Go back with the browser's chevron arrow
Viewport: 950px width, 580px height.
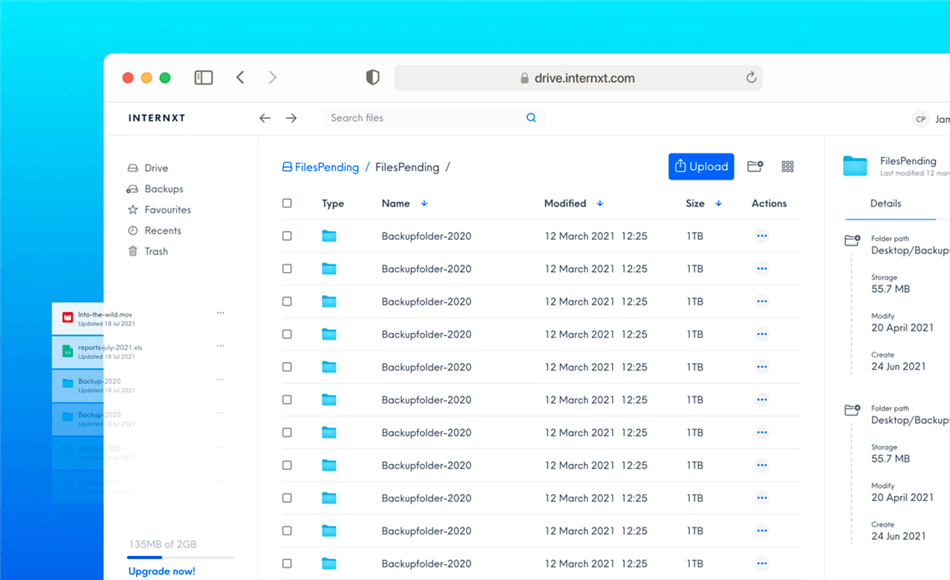coord(241,78)
